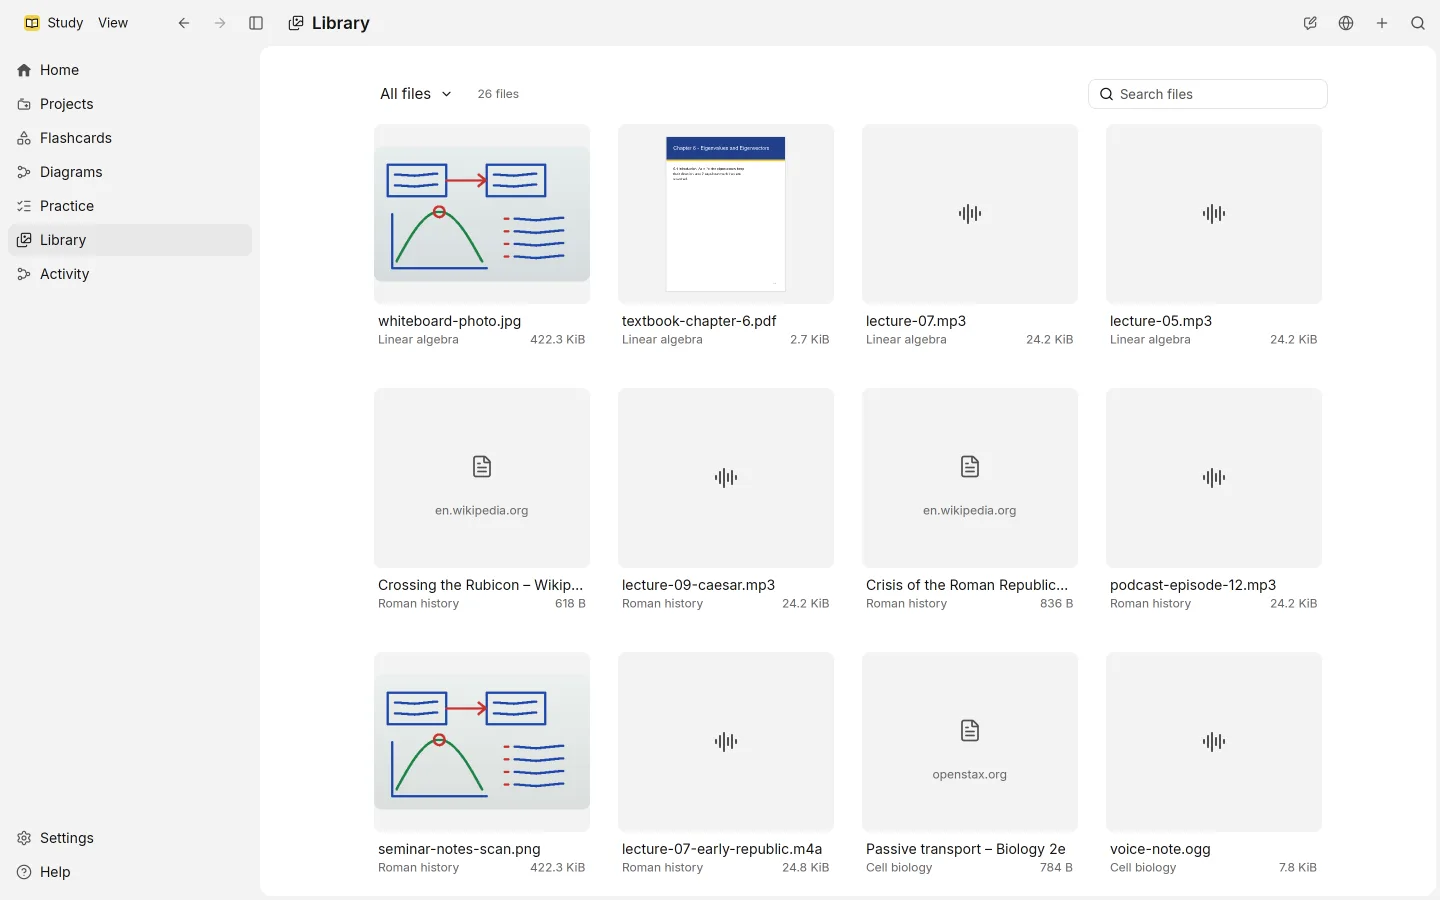Click the lecture-07.mp3 file name
Screen dimensions: 1440x900
click(916, 321)
